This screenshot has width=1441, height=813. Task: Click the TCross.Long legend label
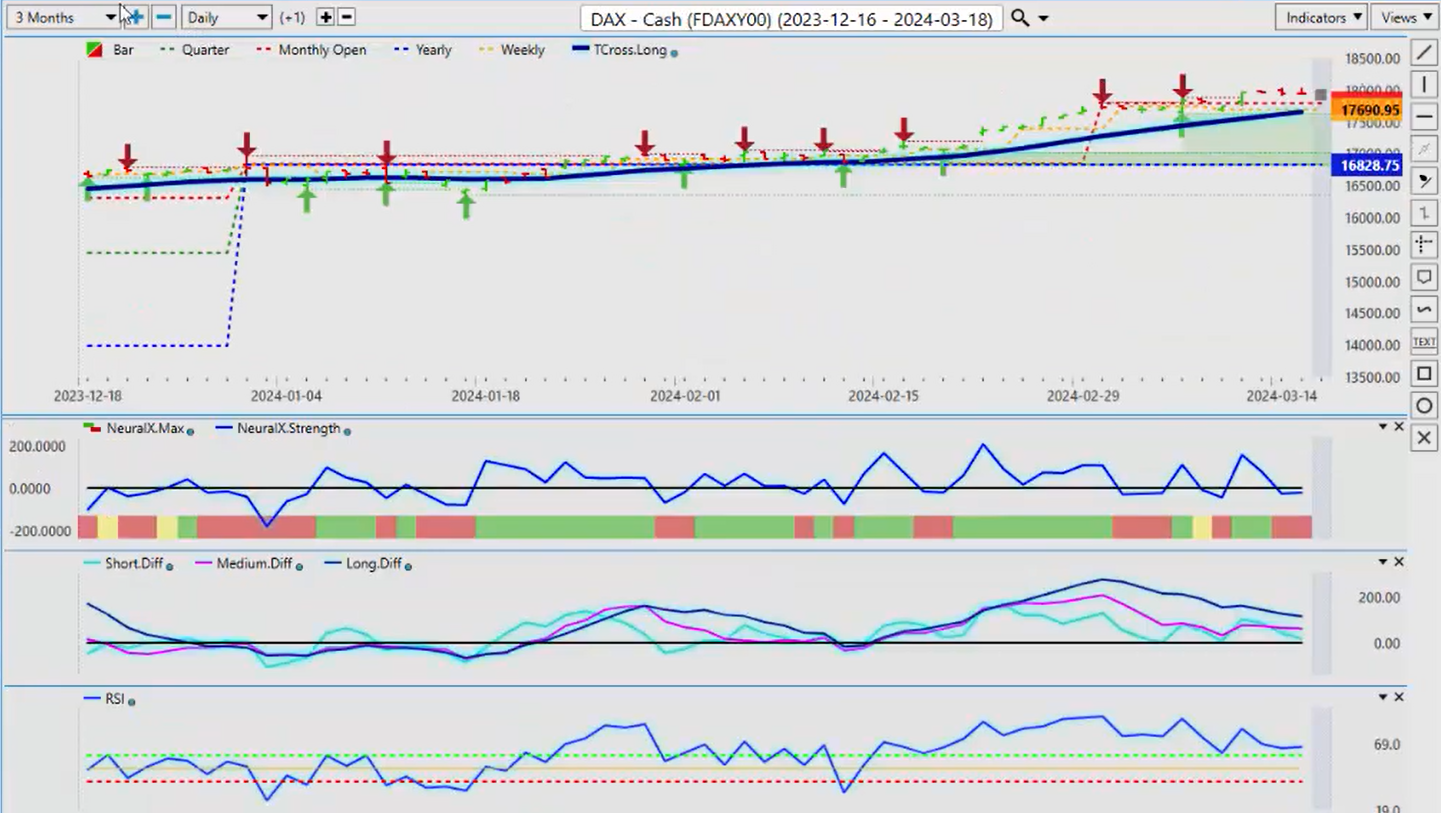click(x=630, y=49)
